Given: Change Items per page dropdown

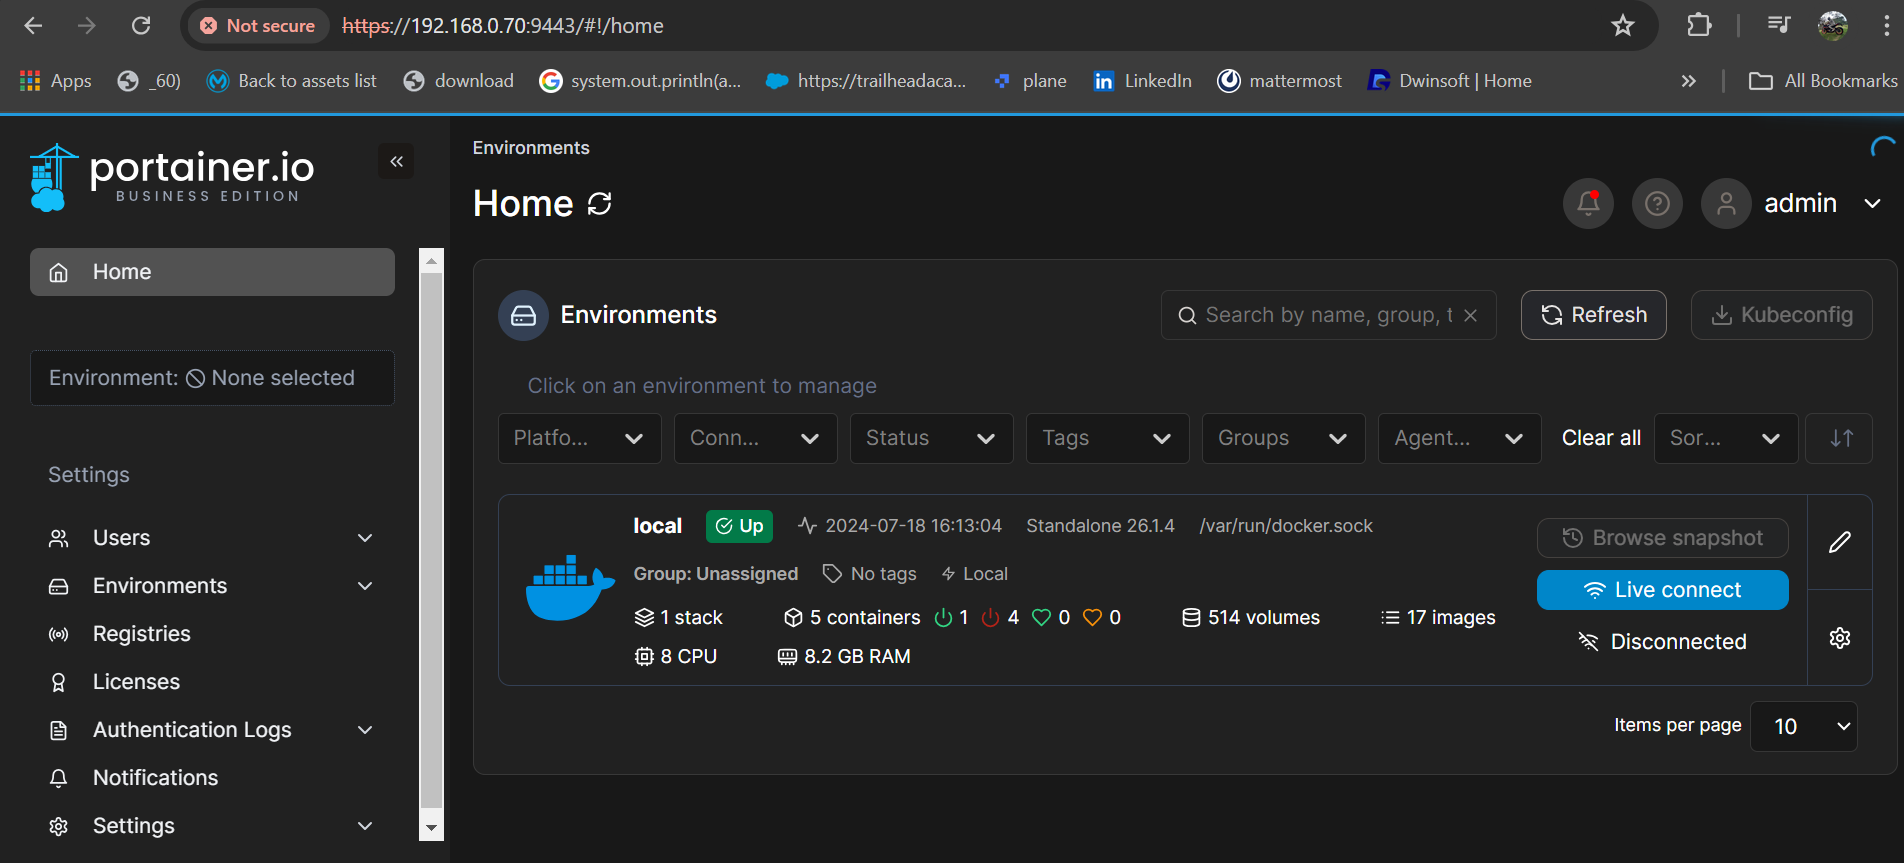Looking at the screenshot, I should (1803, 726).
